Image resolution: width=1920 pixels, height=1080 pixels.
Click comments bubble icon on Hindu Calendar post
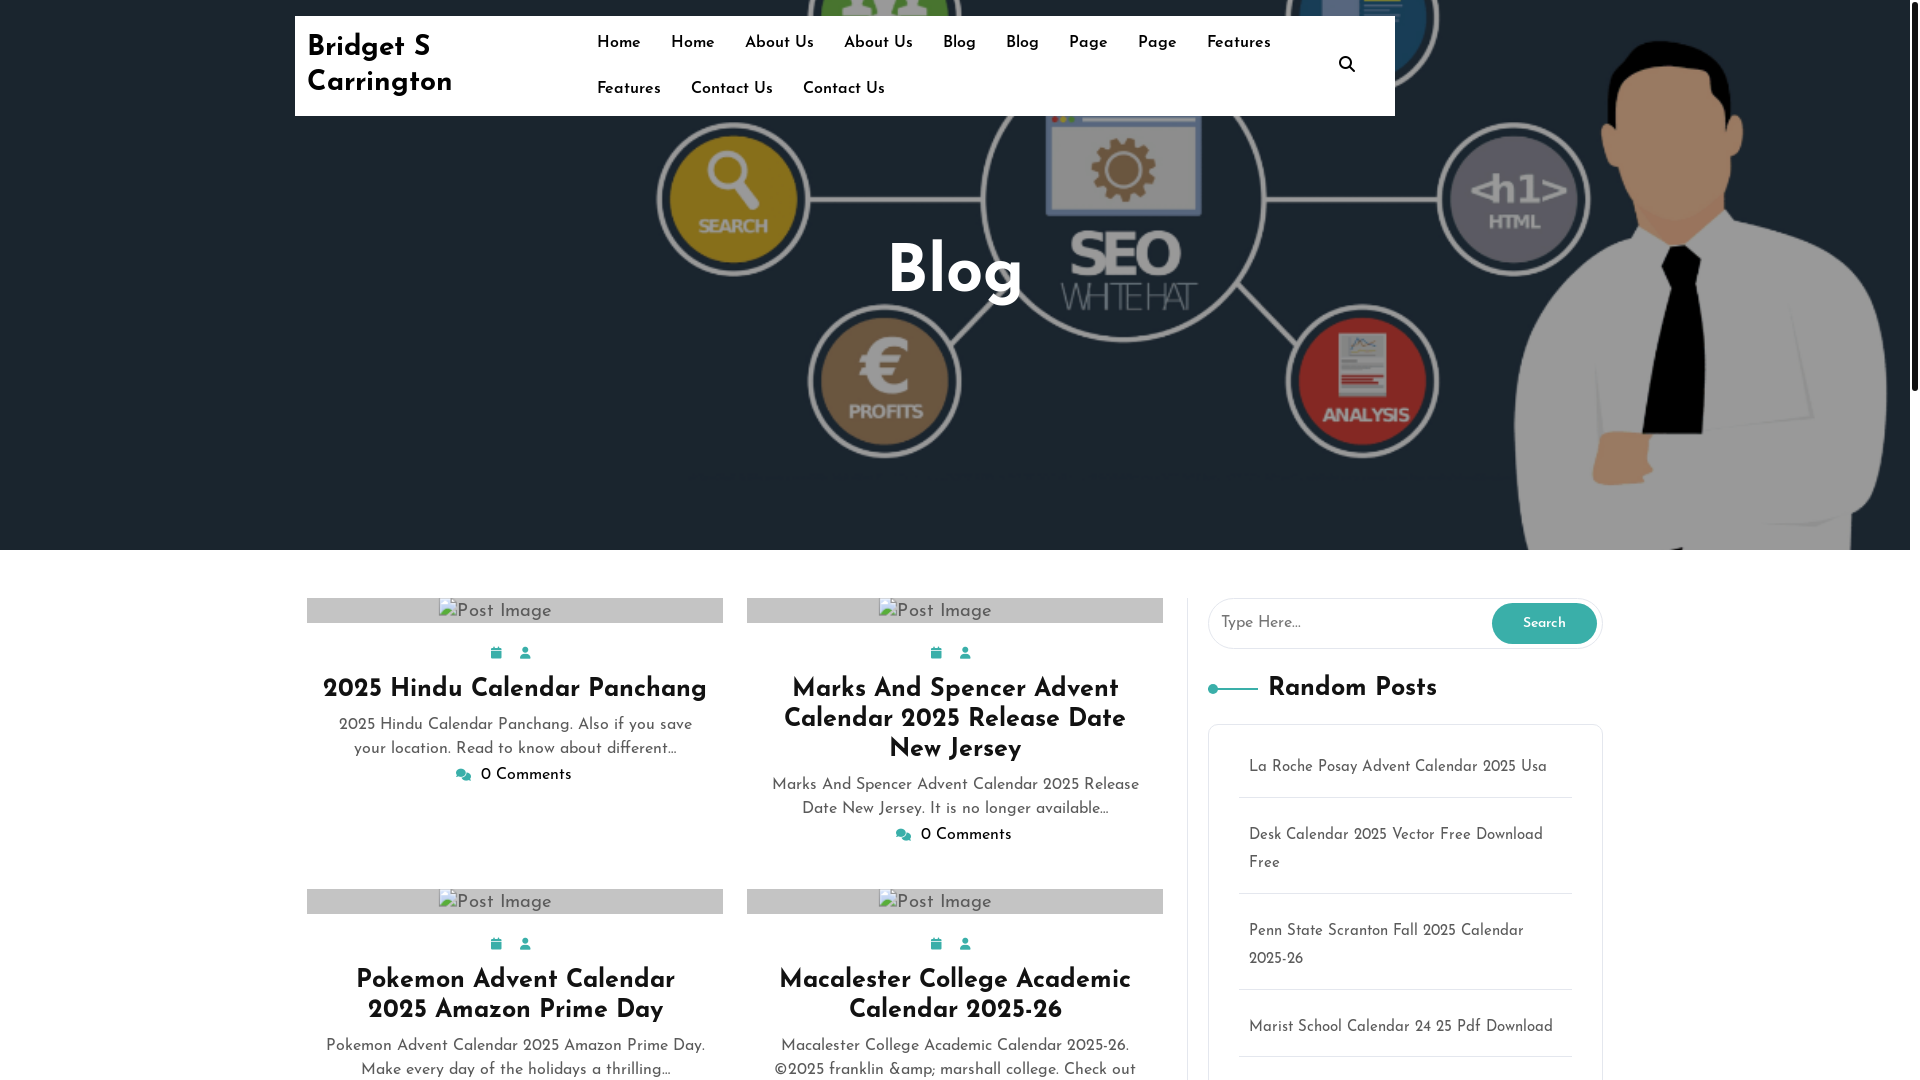pos(463,776)
